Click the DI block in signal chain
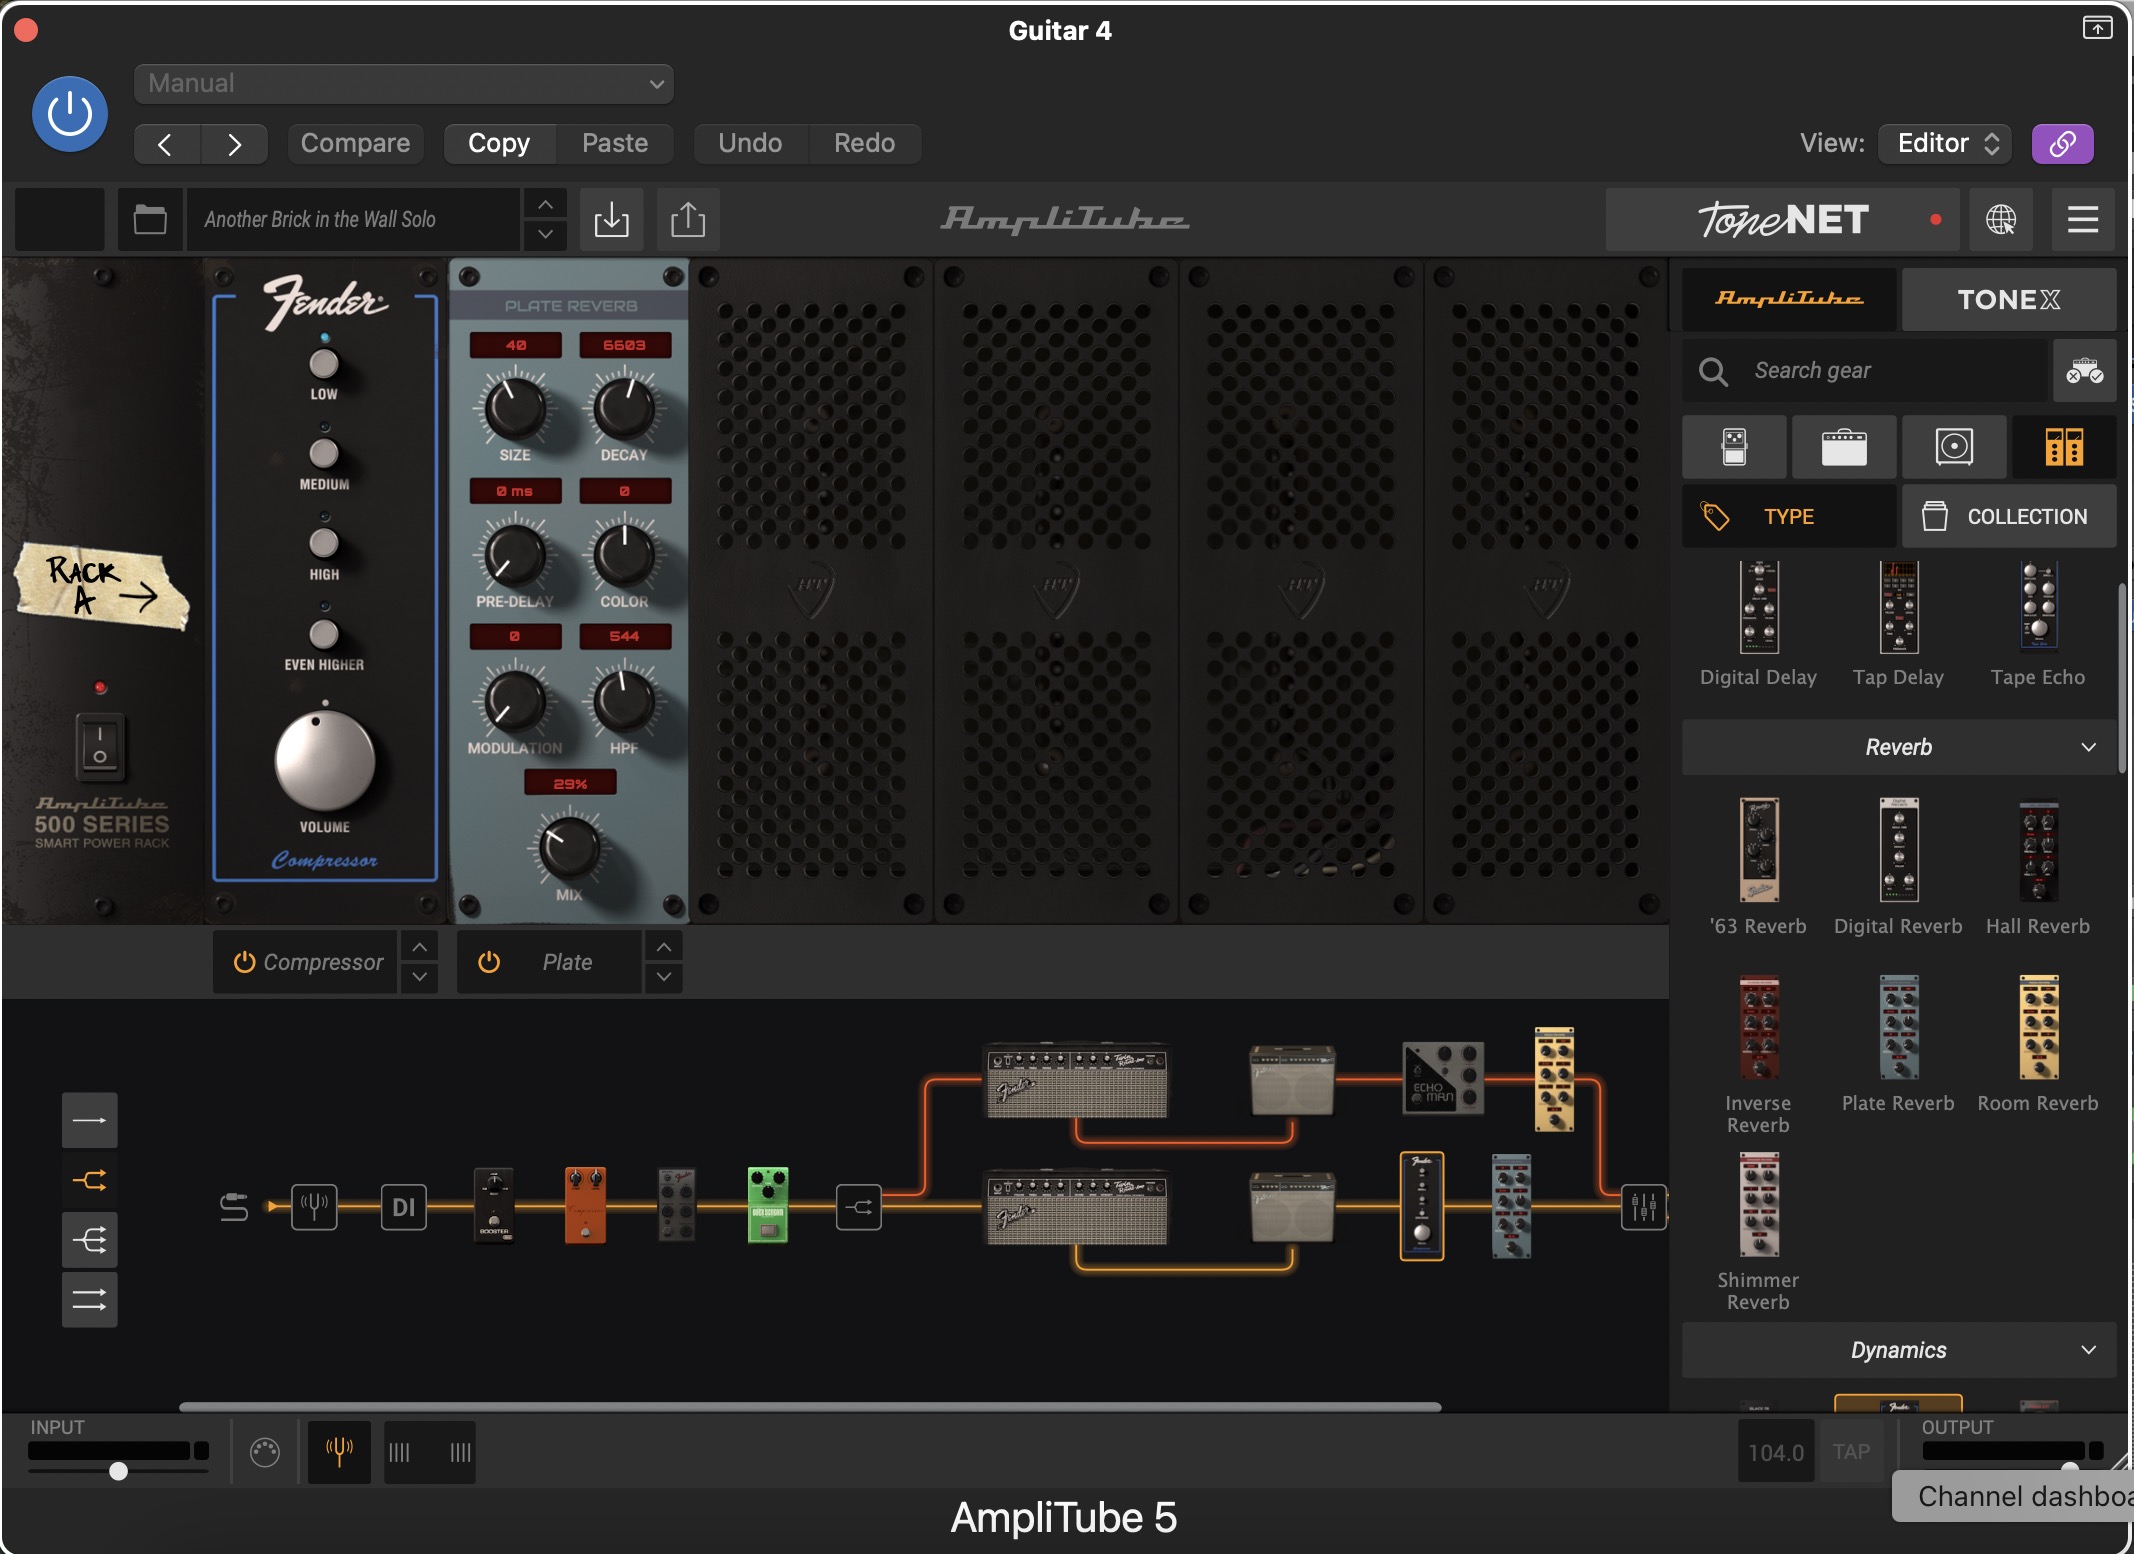Screen dimensions: 2134x1554 tap(404, 1207)
